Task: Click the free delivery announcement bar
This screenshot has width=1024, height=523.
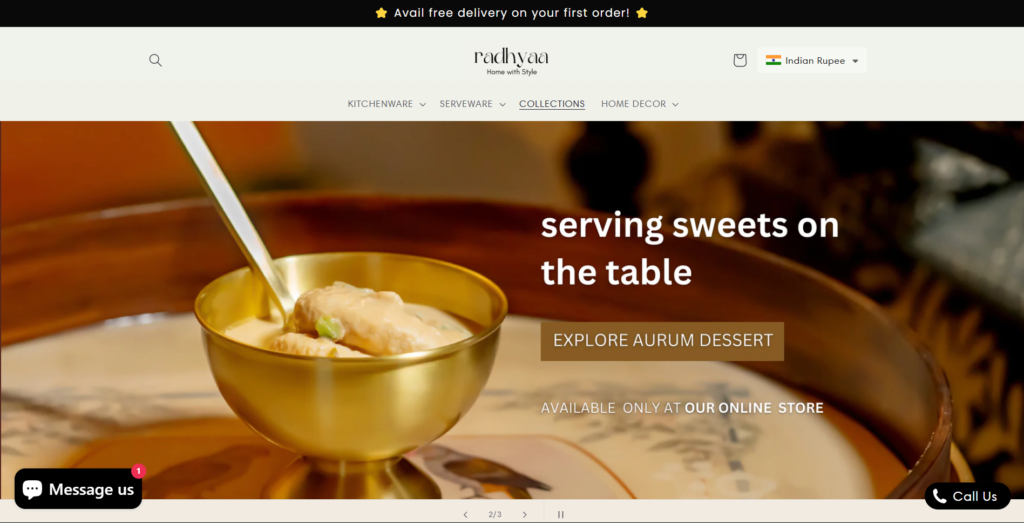Action: (512, 13)
